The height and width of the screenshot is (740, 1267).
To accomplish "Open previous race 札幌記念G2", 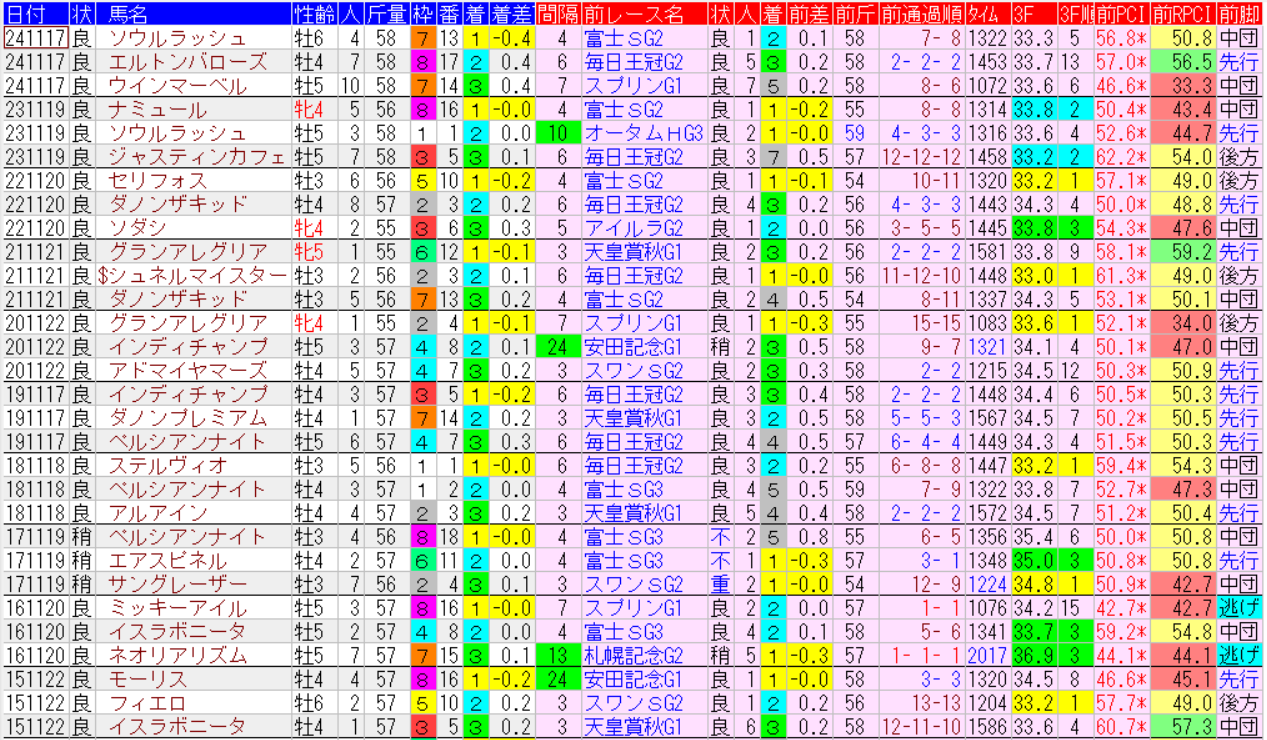I will click(x=634, y=656).
